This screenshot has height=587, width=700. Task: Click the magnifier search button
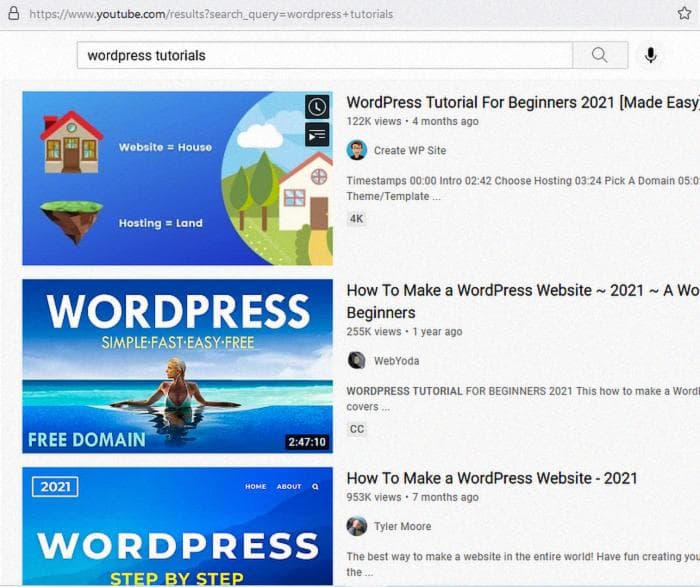coord(600,55)
